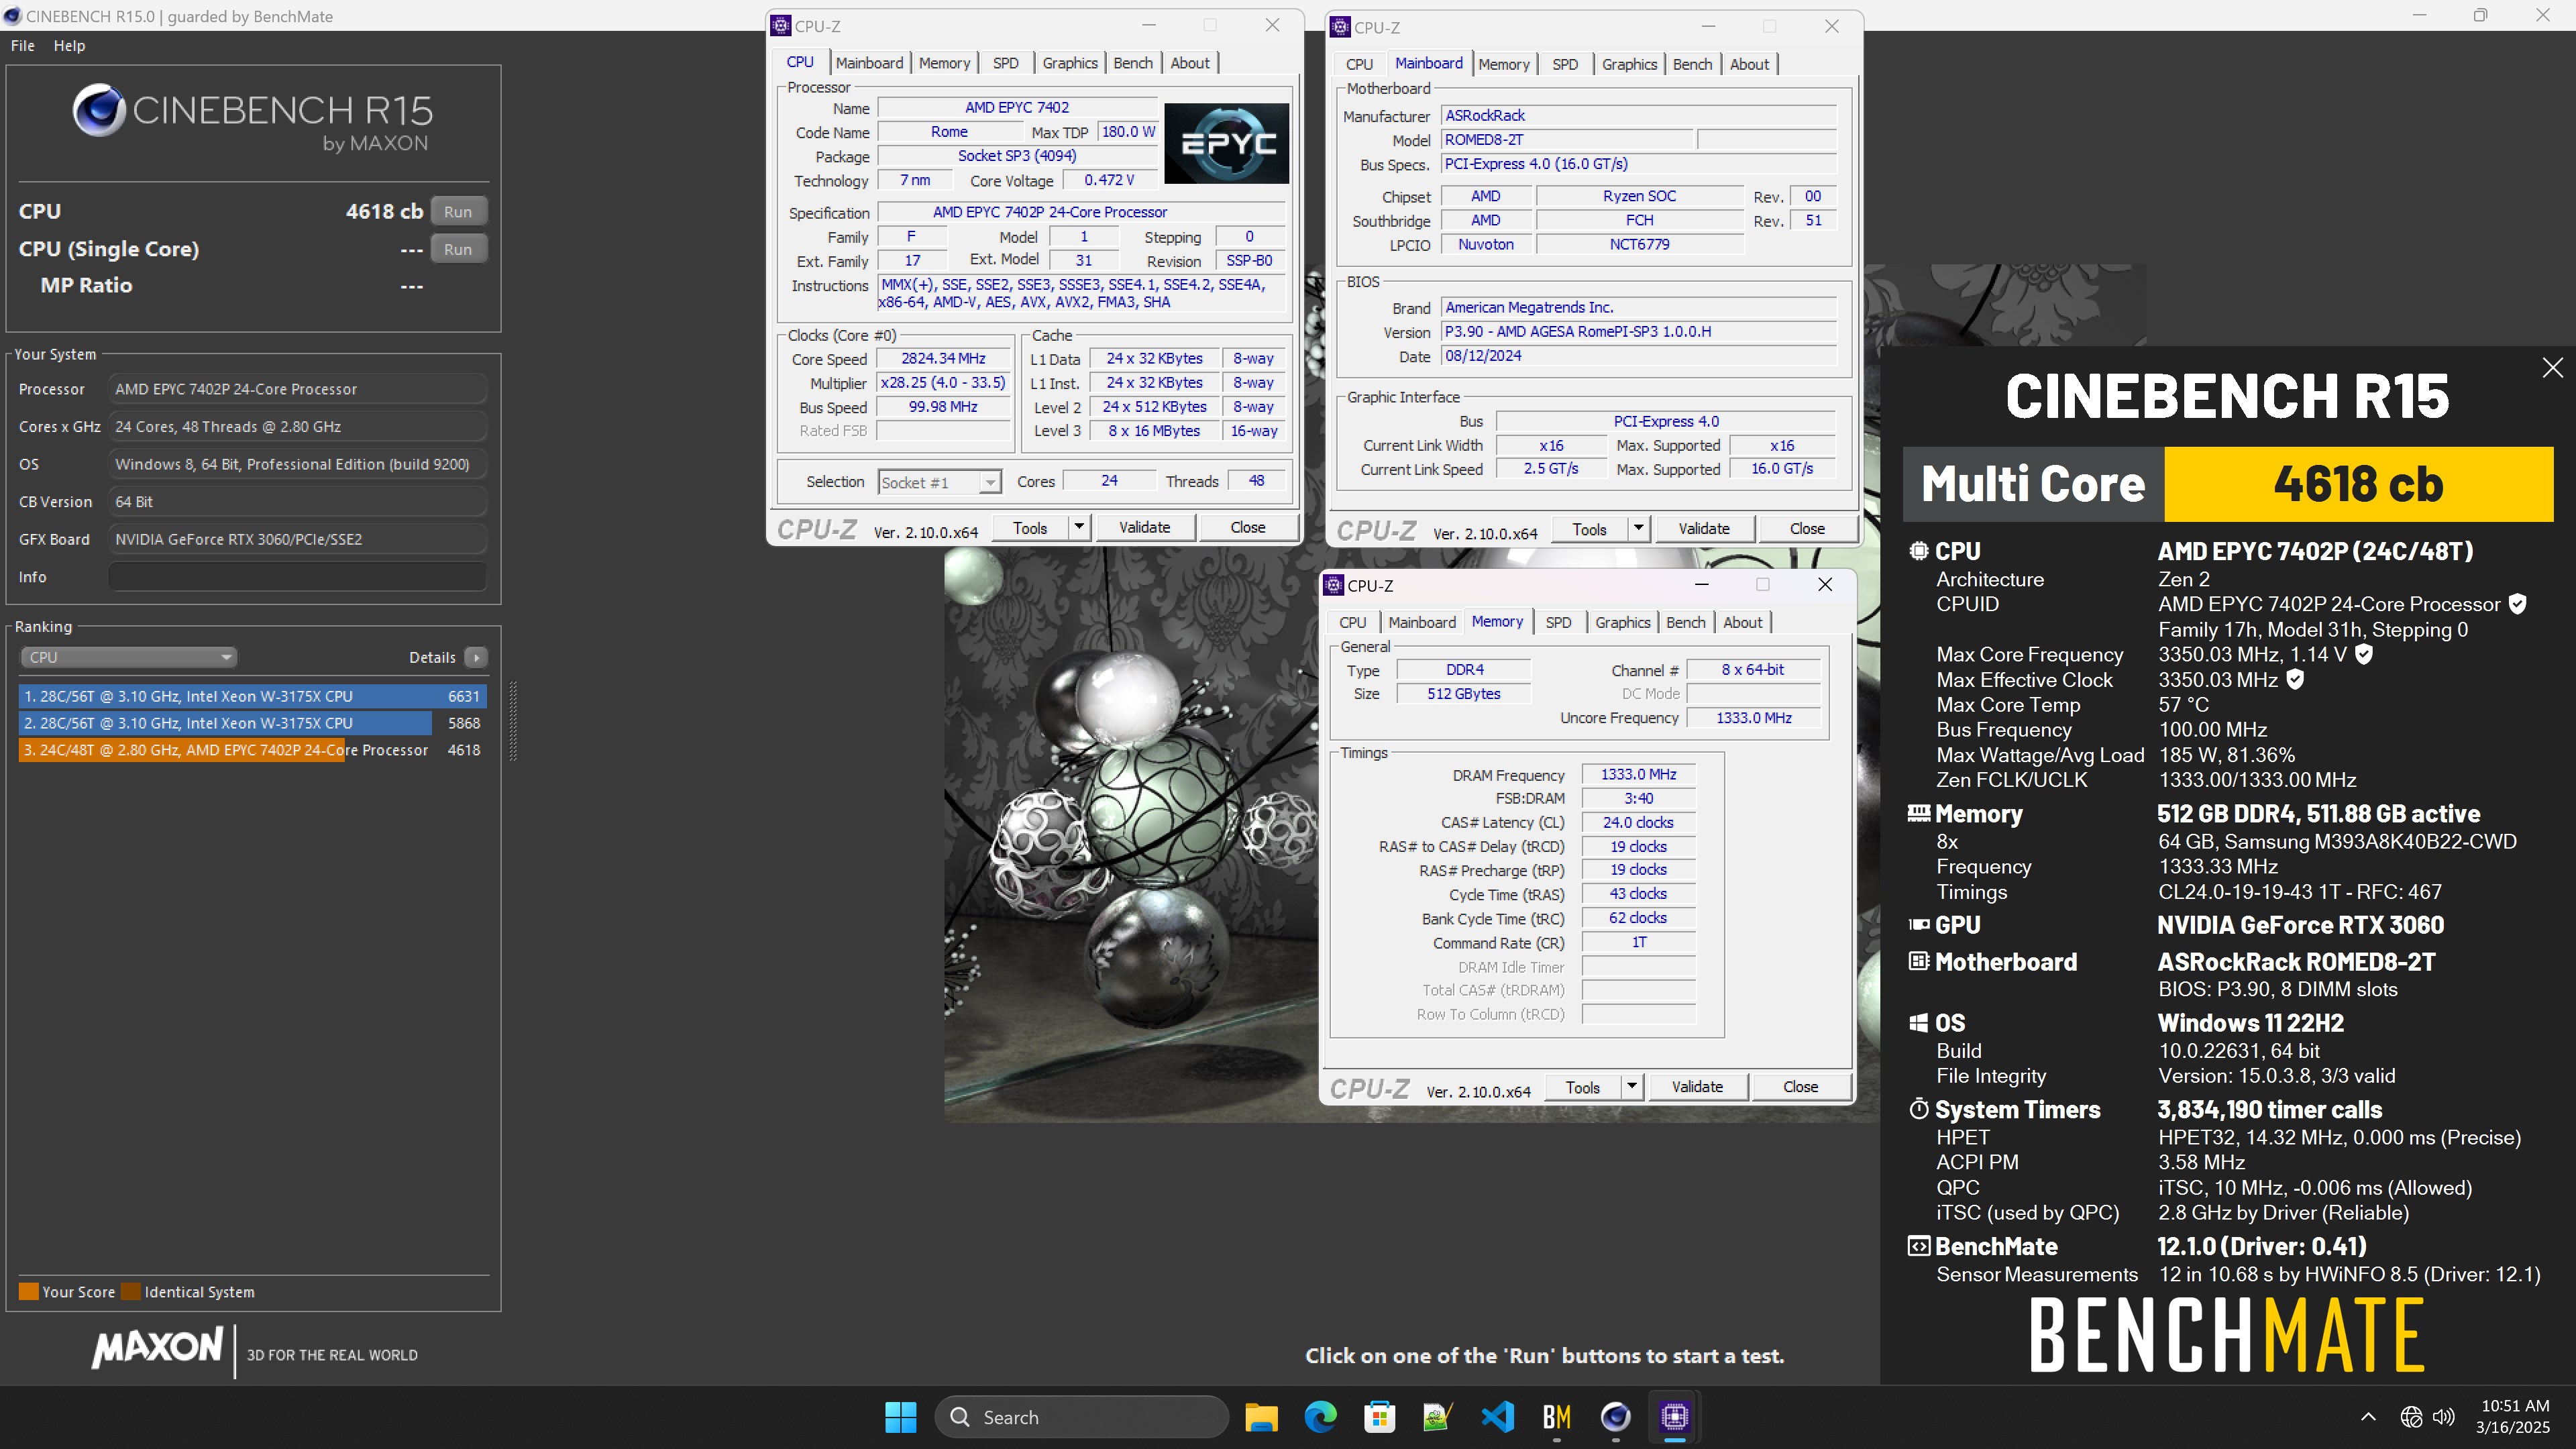Launch Microsoft Edge from the taskbar
The height and width of the screenshot is (1449, 2576).
[x=1320, y=1417]
